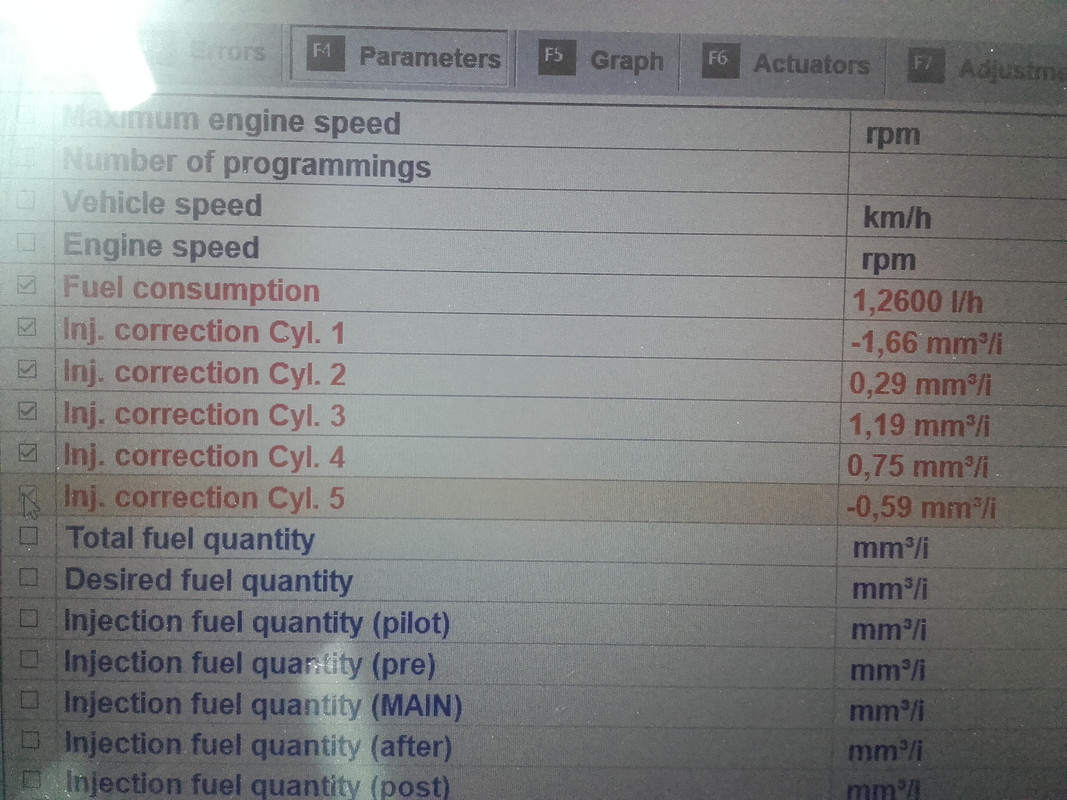Check Injection fuel quantity (pre) checkbox

[29, 659]
